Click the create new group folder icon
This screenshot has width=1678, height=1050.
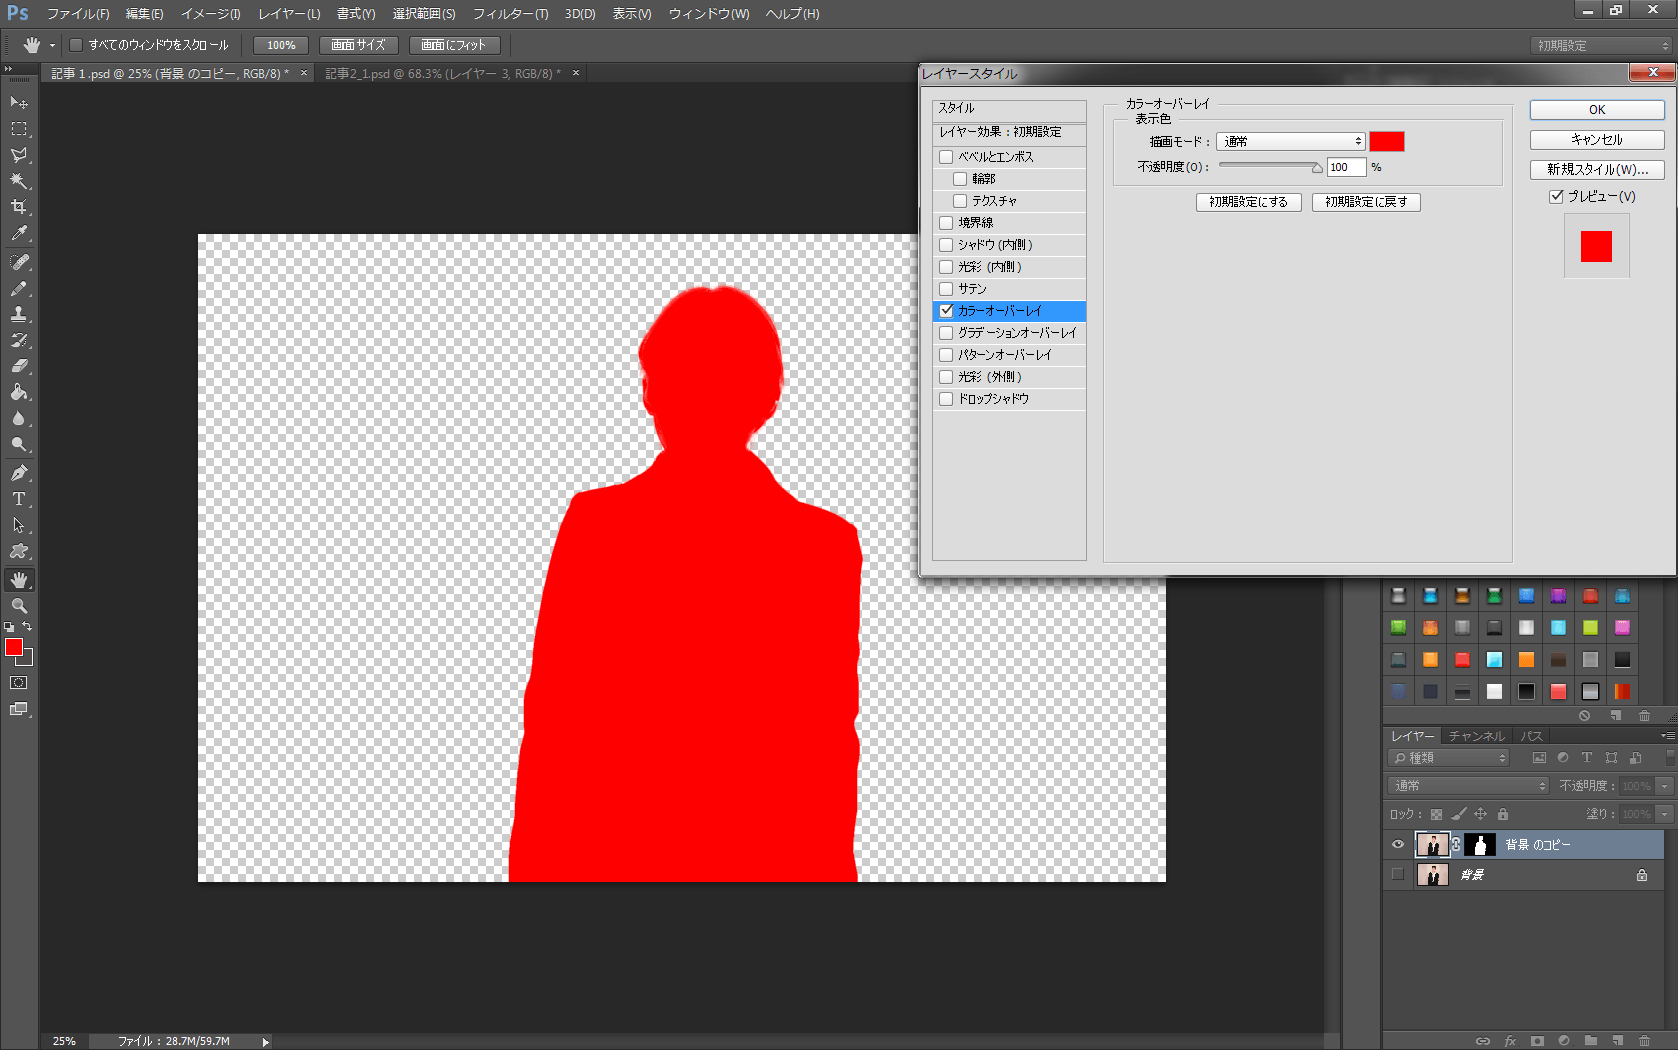tap(1591, 1041)
